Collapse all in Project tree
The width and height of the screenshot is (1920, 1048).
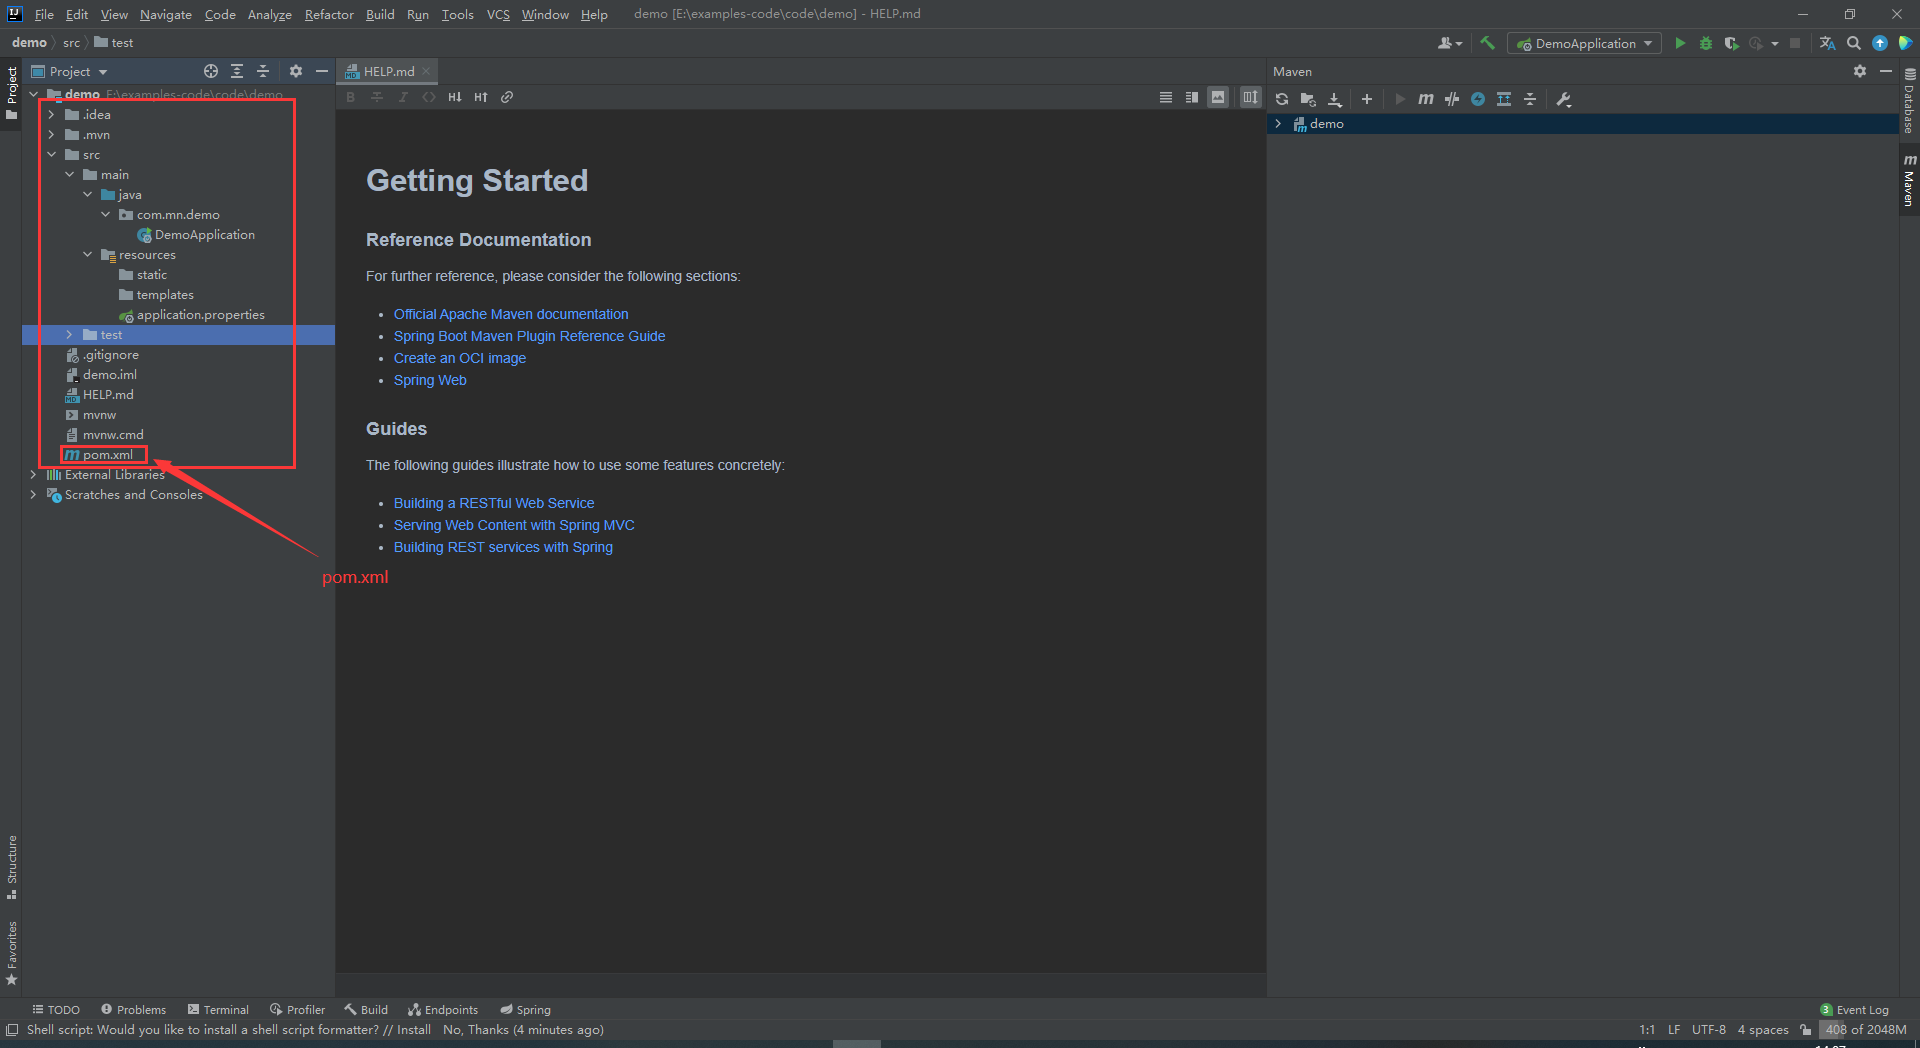[x=263, y=71]
